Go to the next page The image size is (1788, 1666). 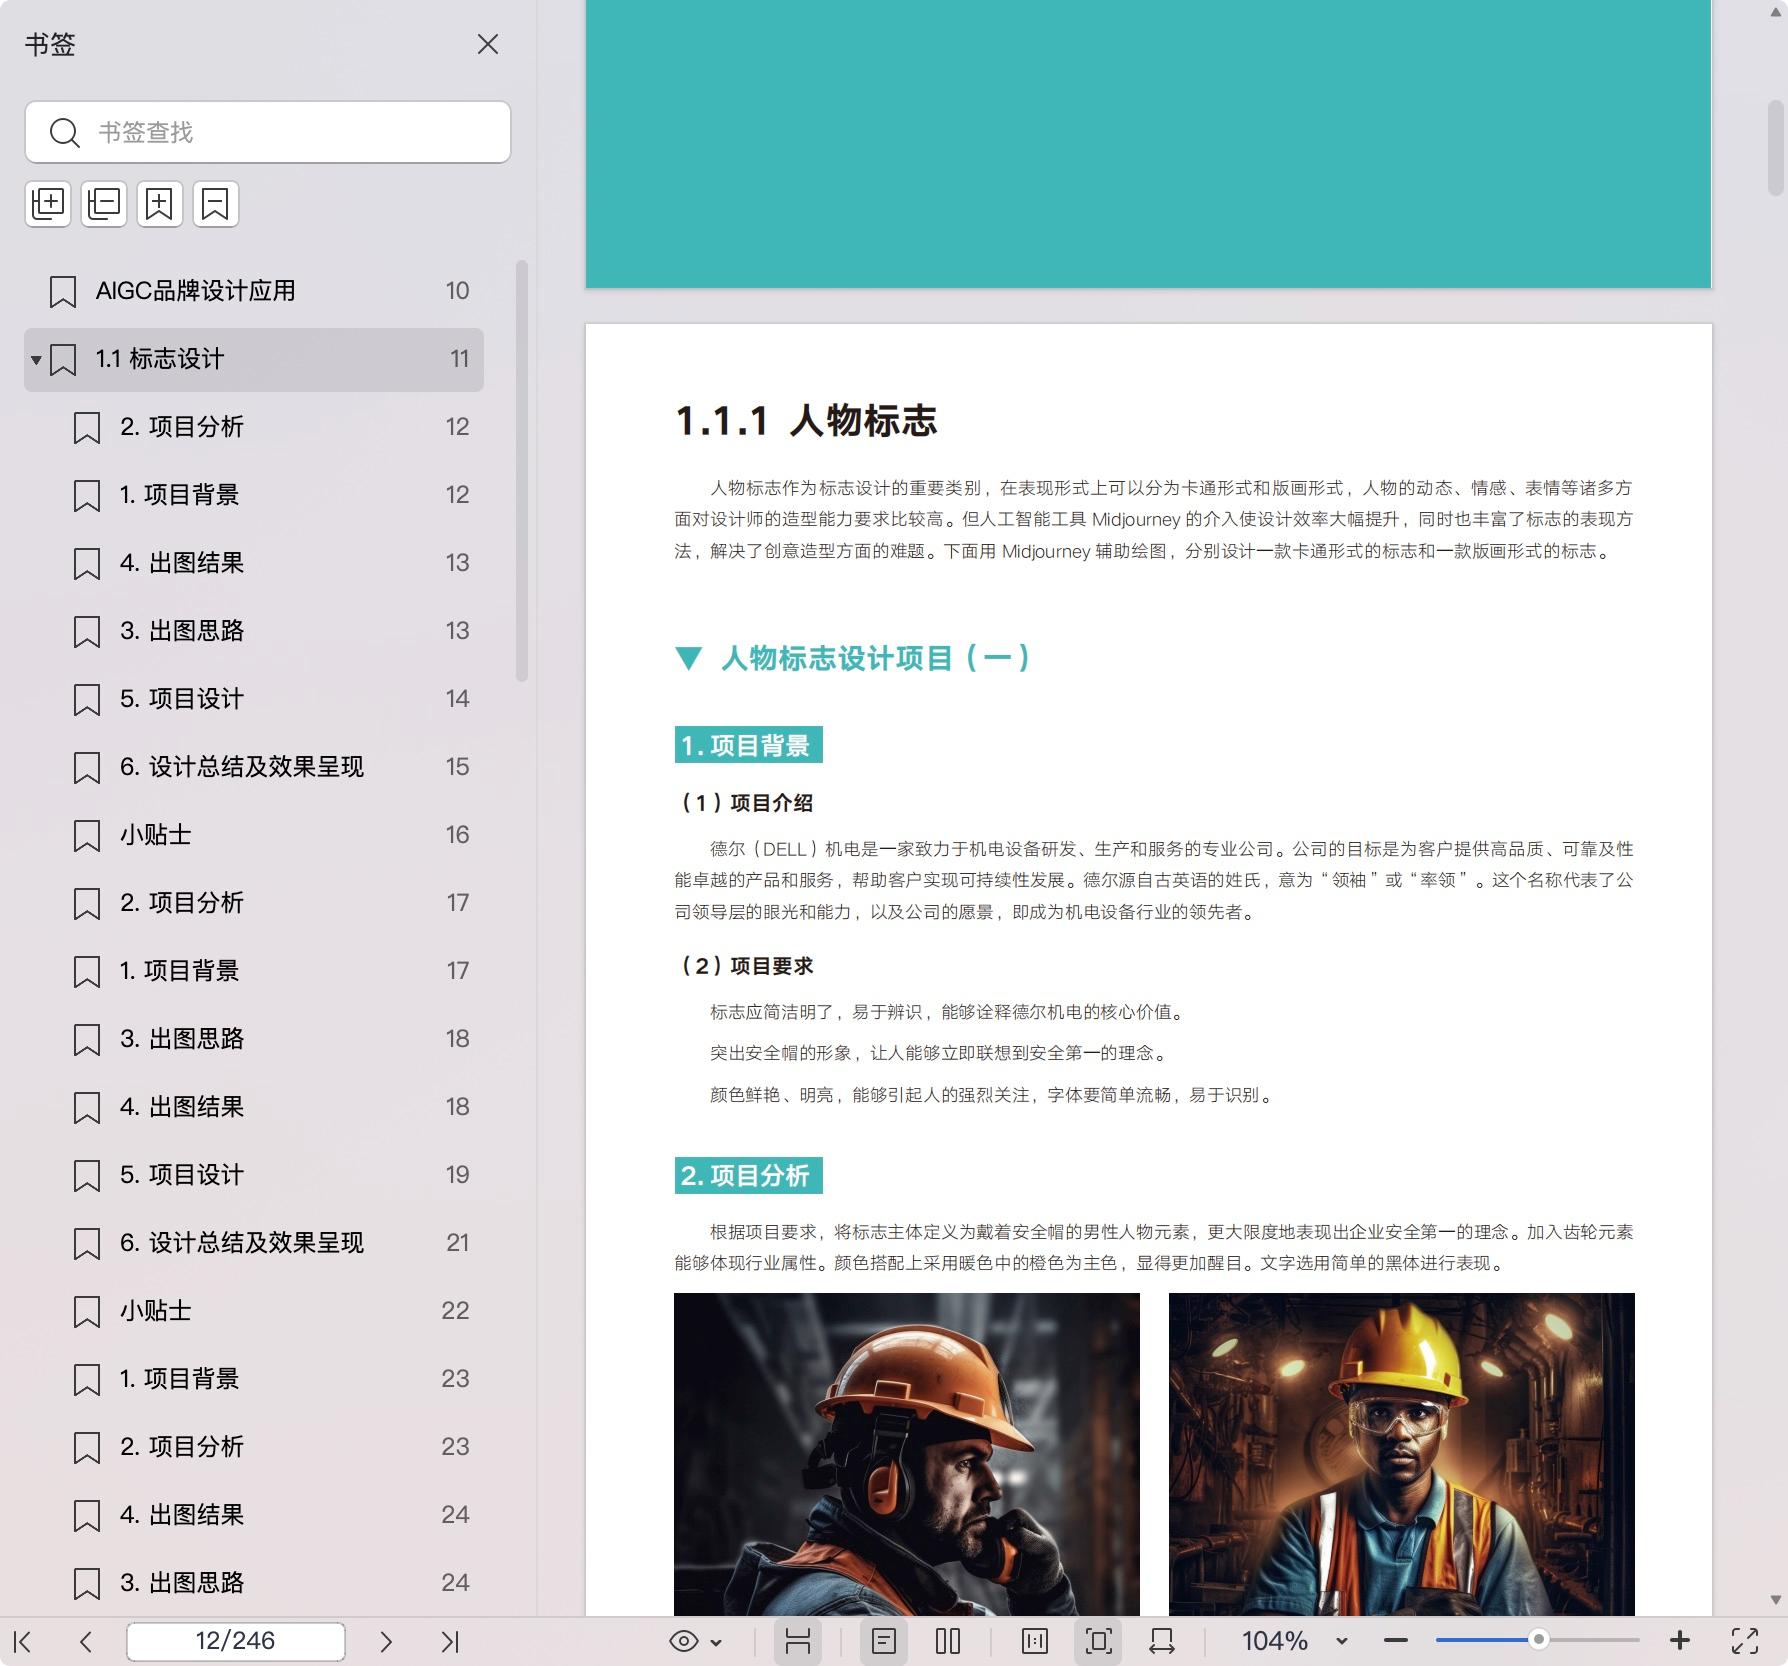coord(386,1641)
